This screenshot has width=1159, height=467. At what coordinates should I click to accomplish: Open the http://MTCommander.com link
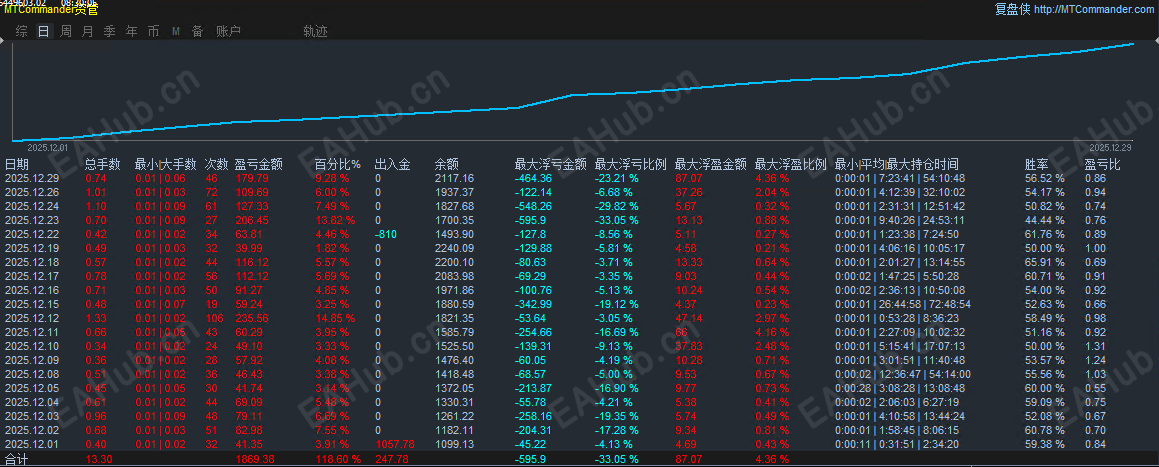click(1093, 10)
